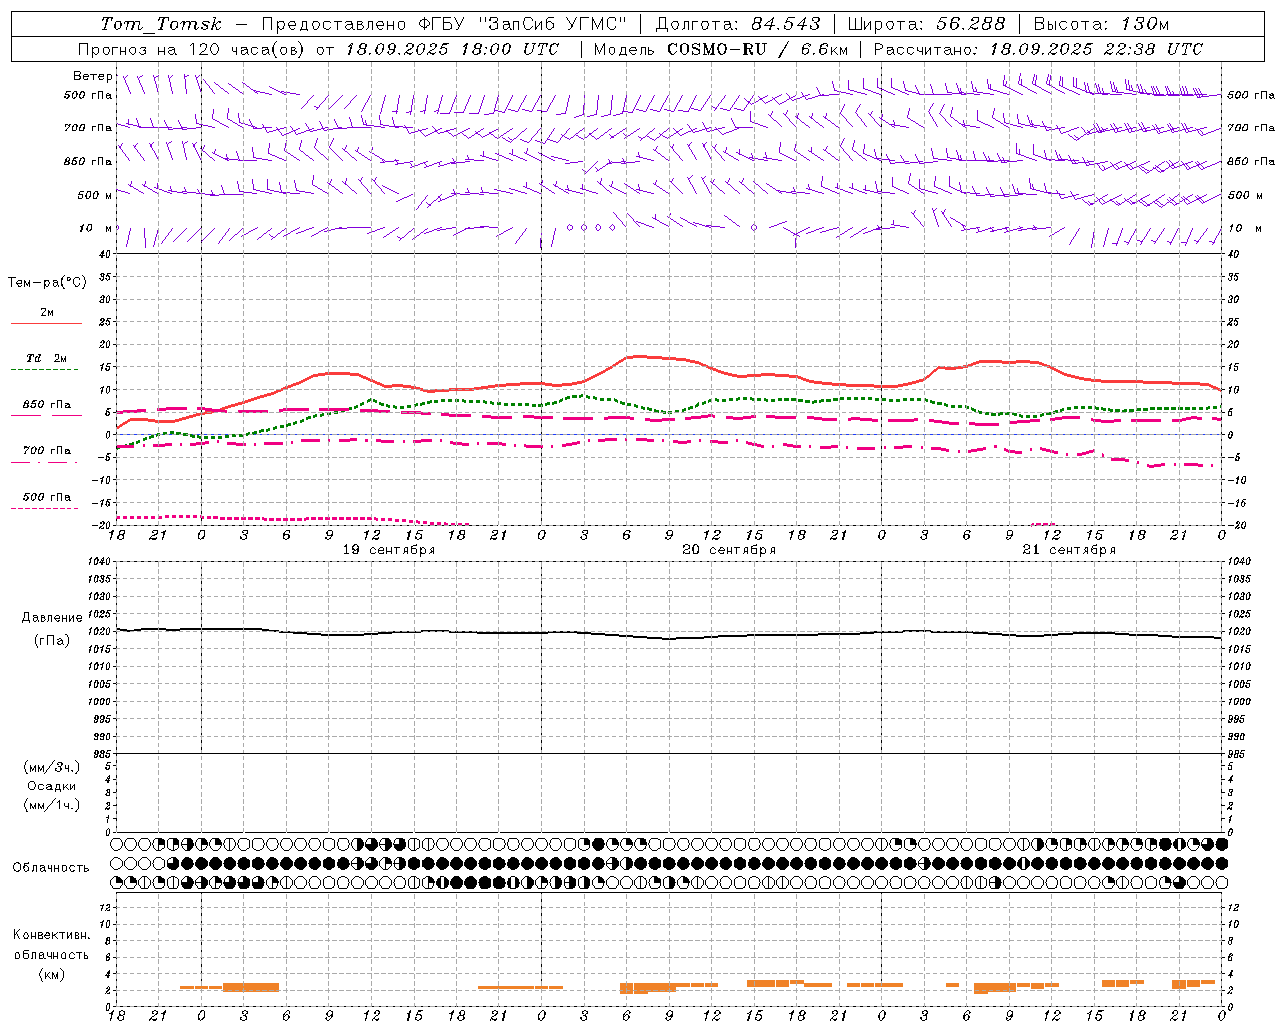Click the 19 сентября date label

pos(389,550)
